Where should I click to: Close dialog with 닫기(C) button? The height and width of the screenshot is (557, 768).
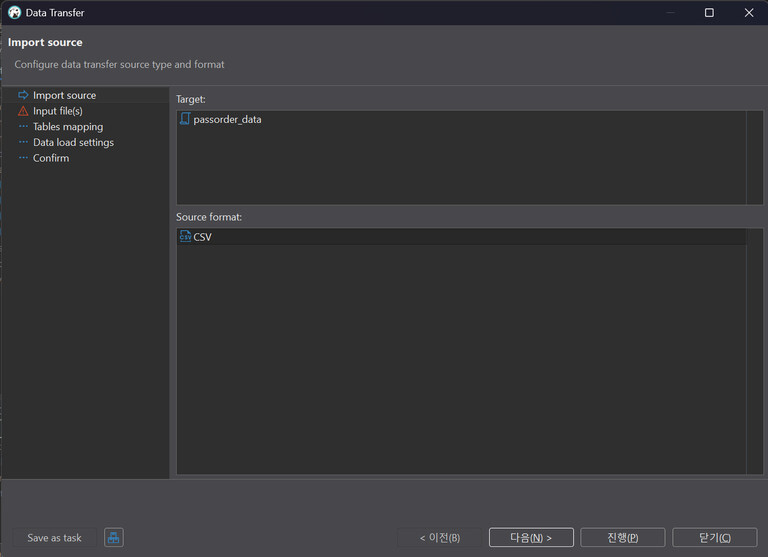(715, 538)
